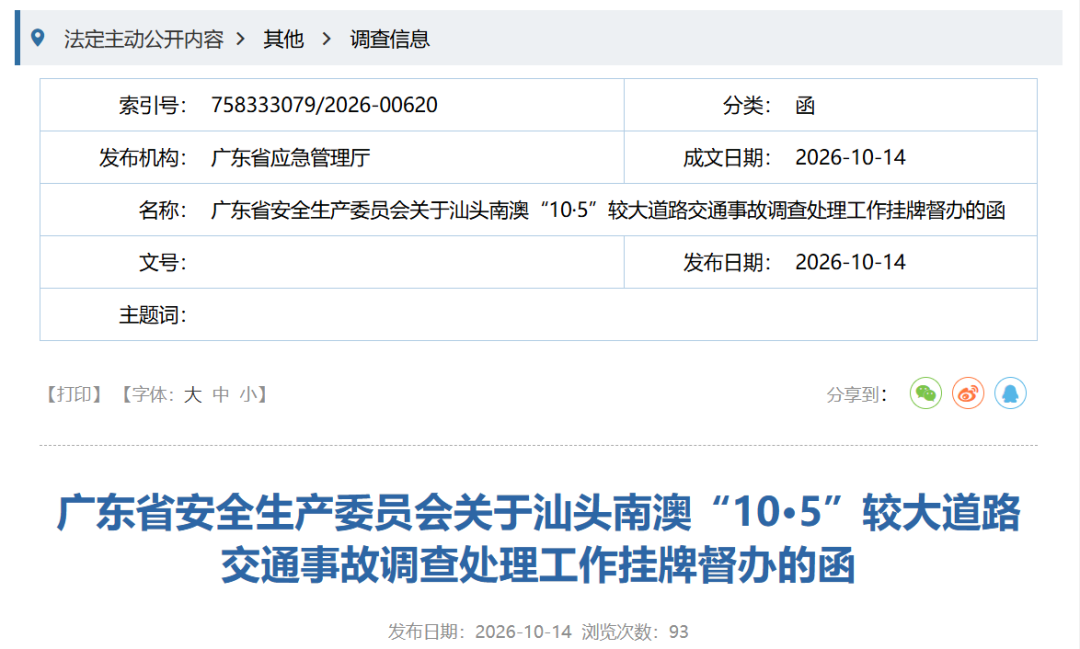
Task: Click chevron between 其他 and 调查信息
Action: [326, 39]
